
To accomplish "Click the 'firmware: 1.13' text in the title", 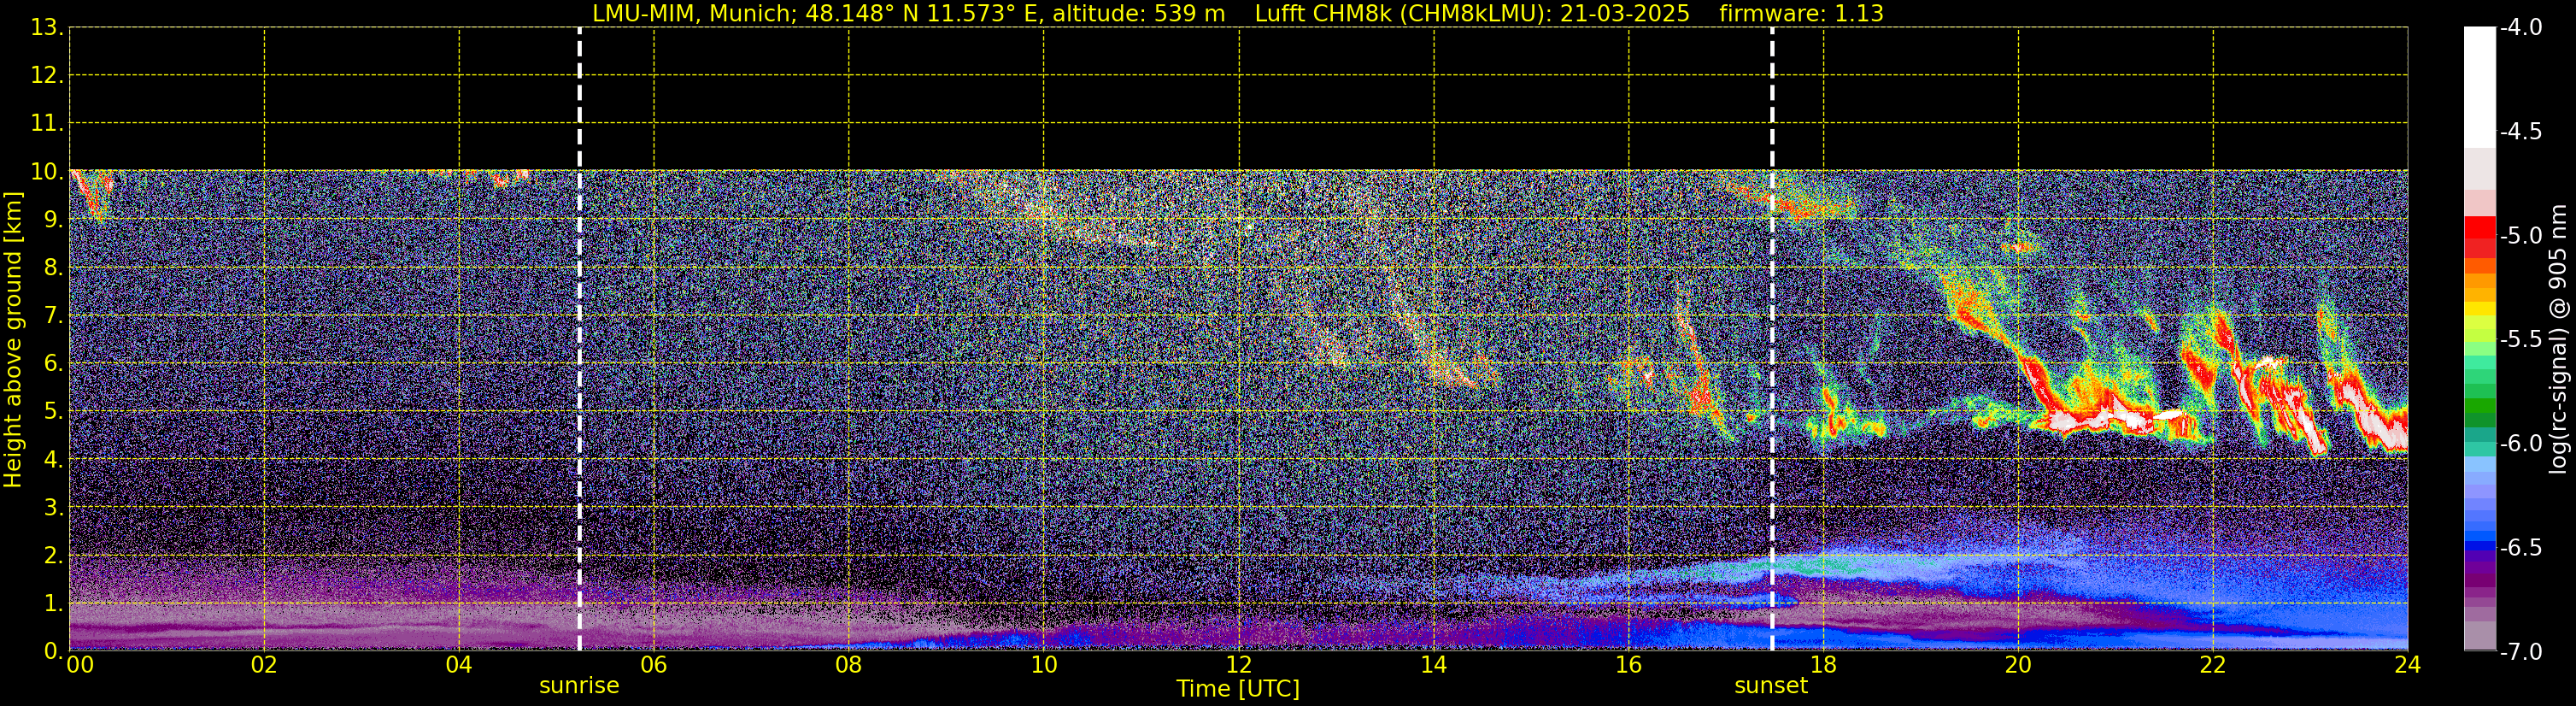I will point(1801,14).
